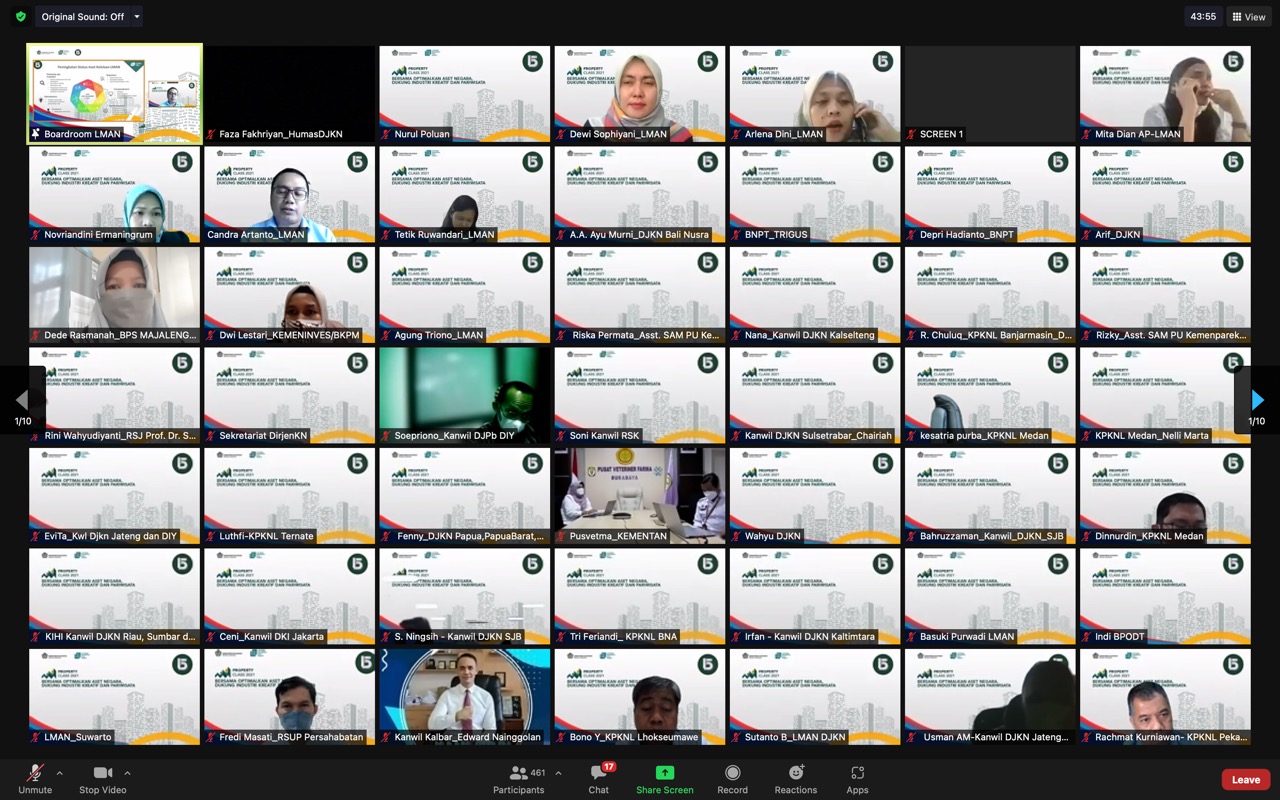Click the green Share Screen icon
This screenshot has width=1280, height=800.
(x=664, y=773)
